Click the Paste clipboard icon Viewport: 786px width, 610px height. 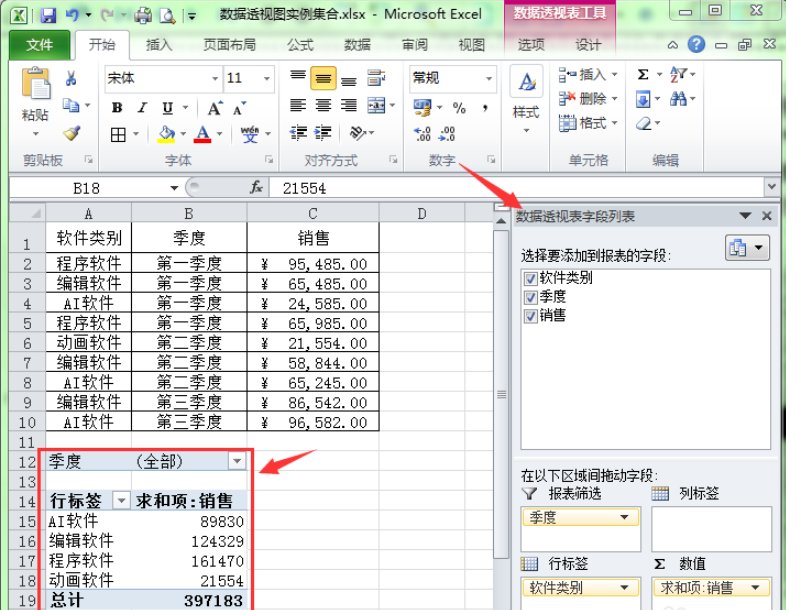[36, 83]
